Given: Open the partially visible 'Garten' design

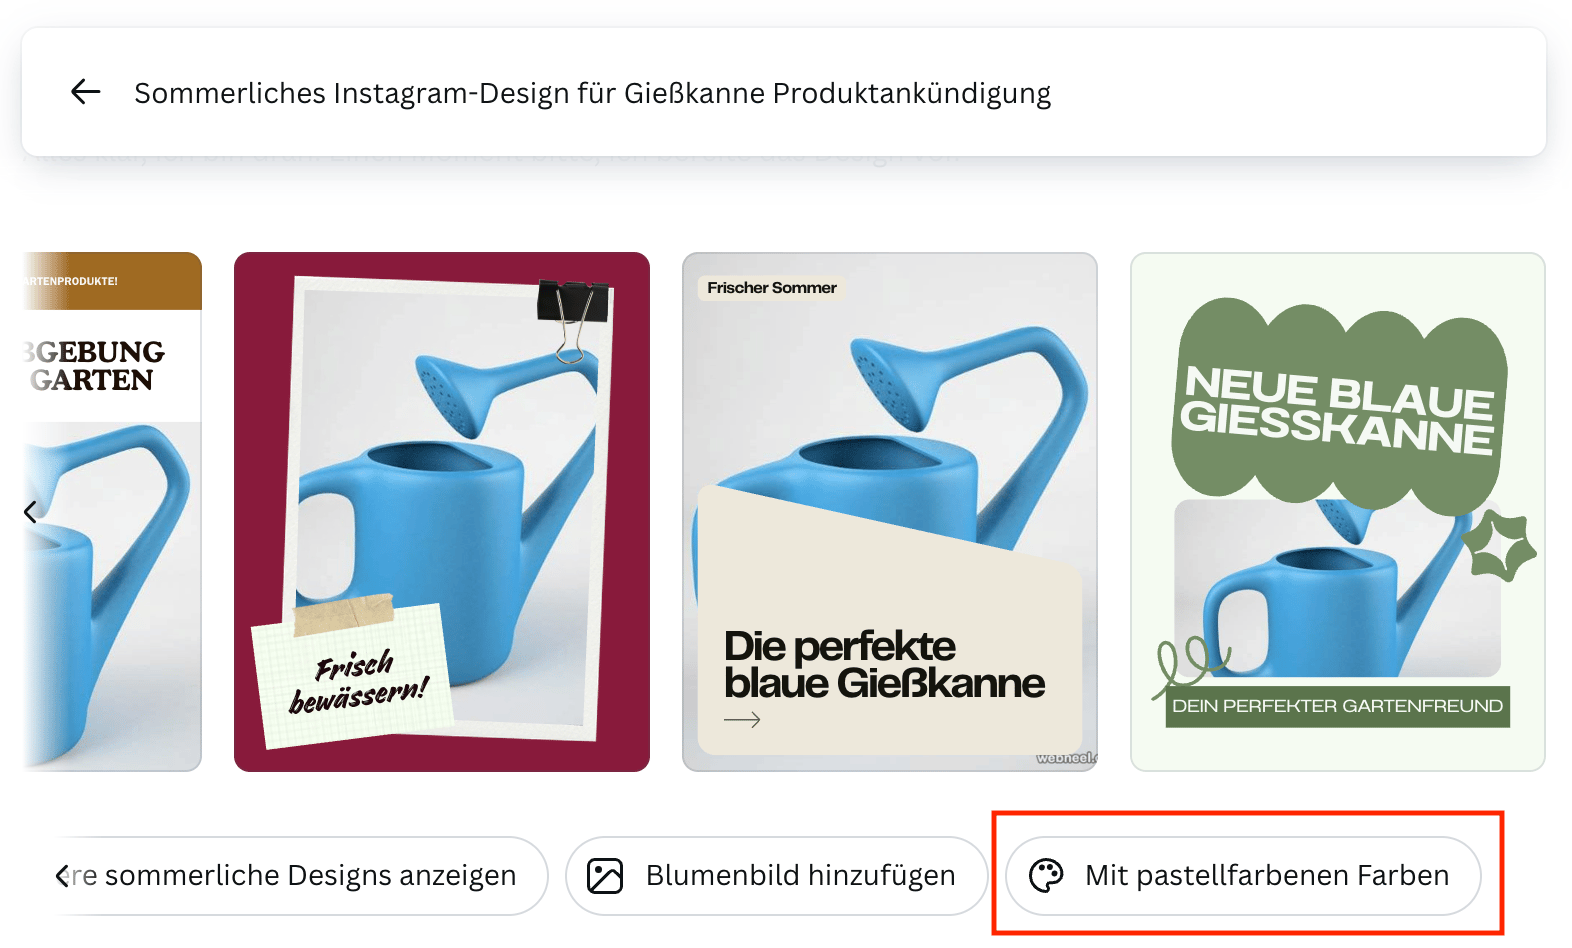Looking at the screenshot, I should pos(112,512).
